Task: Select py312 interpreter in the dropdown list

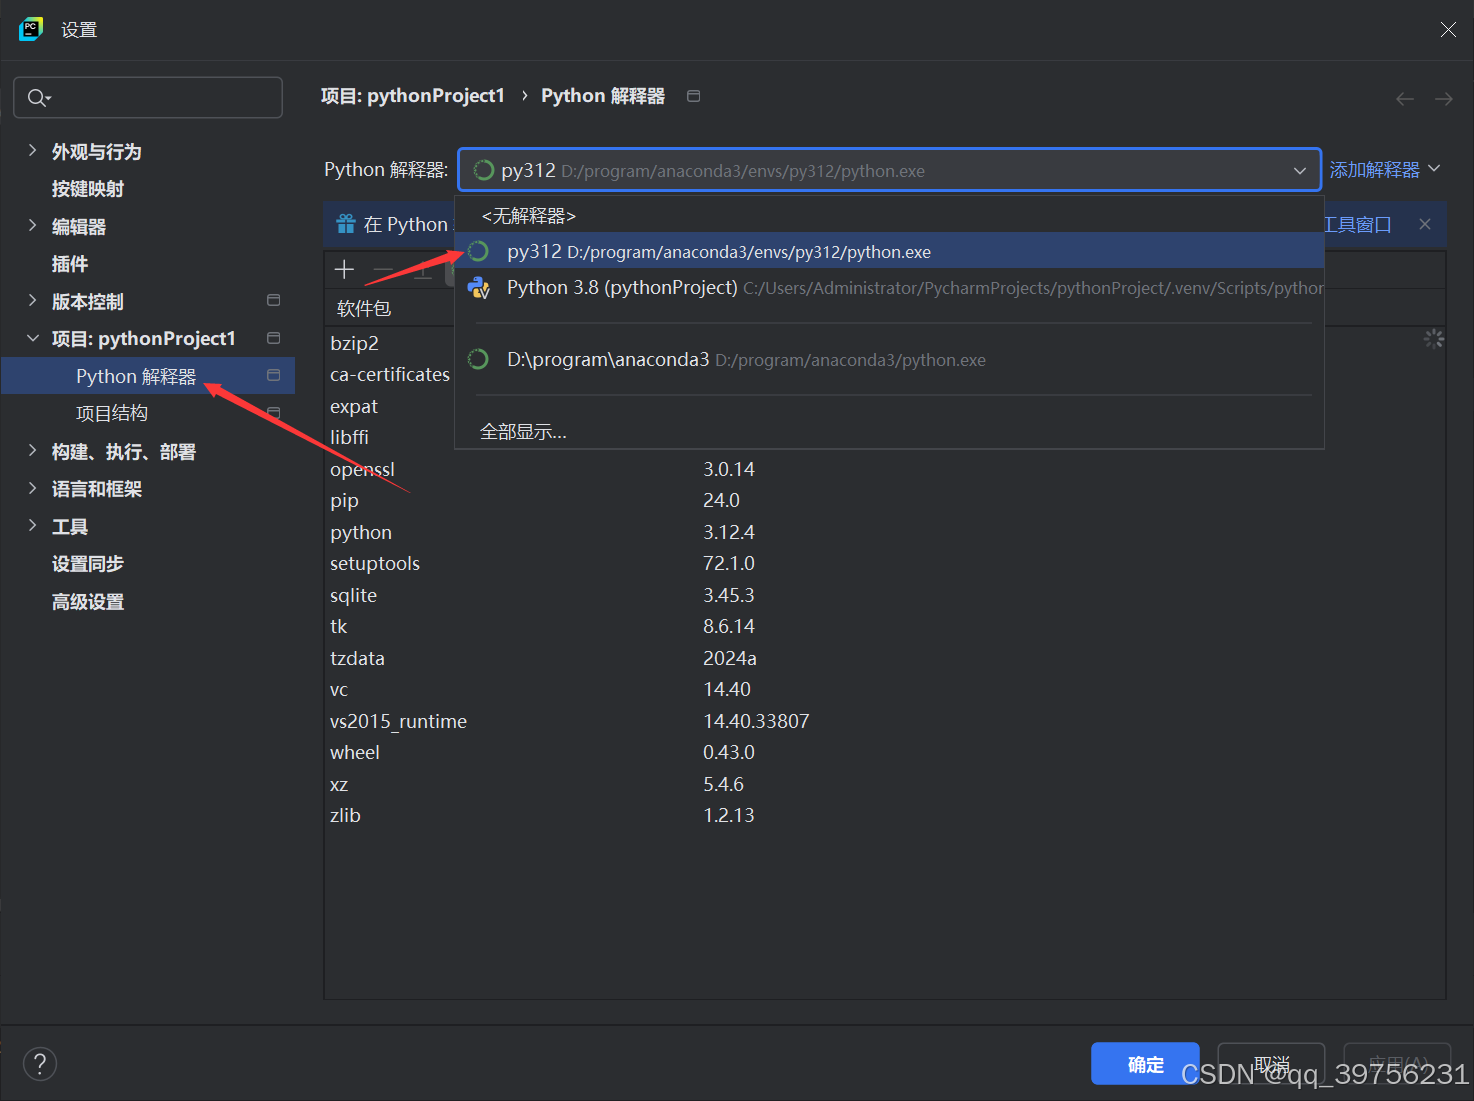Action: (718, 251)
